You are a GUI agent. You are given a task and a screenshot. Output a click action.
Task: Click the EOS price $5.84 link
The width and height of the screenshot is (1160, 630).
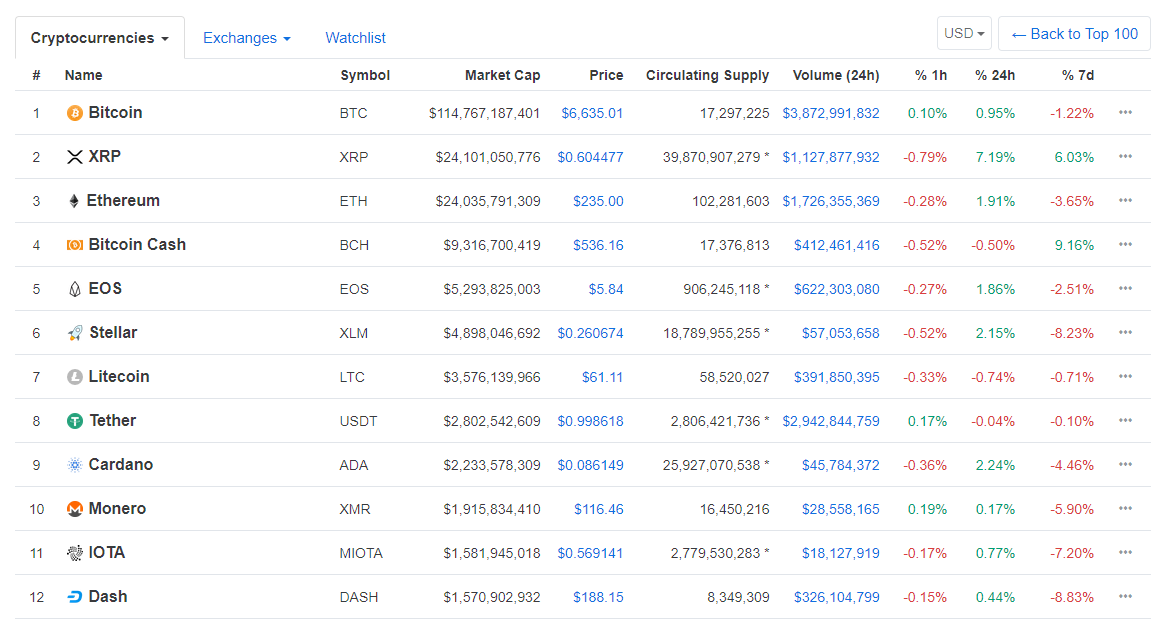tap(605, 289)
